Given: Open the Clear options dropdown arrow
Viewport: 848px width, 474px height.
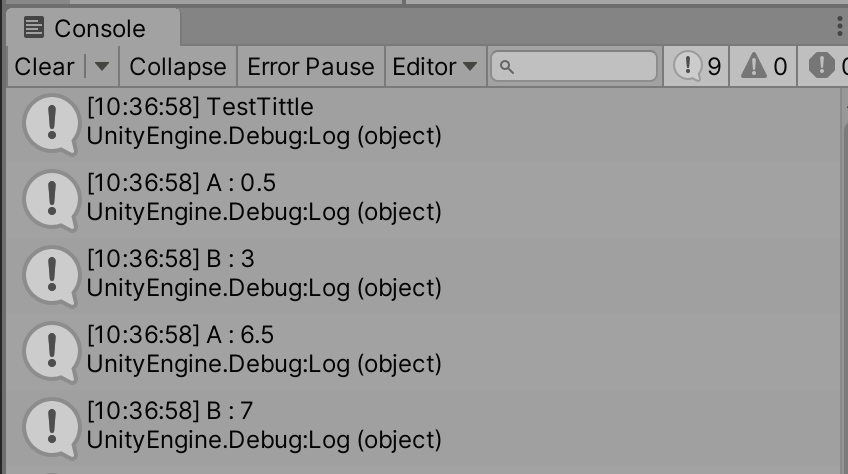Looking at the screenshot, I should [x=102, y=67].
